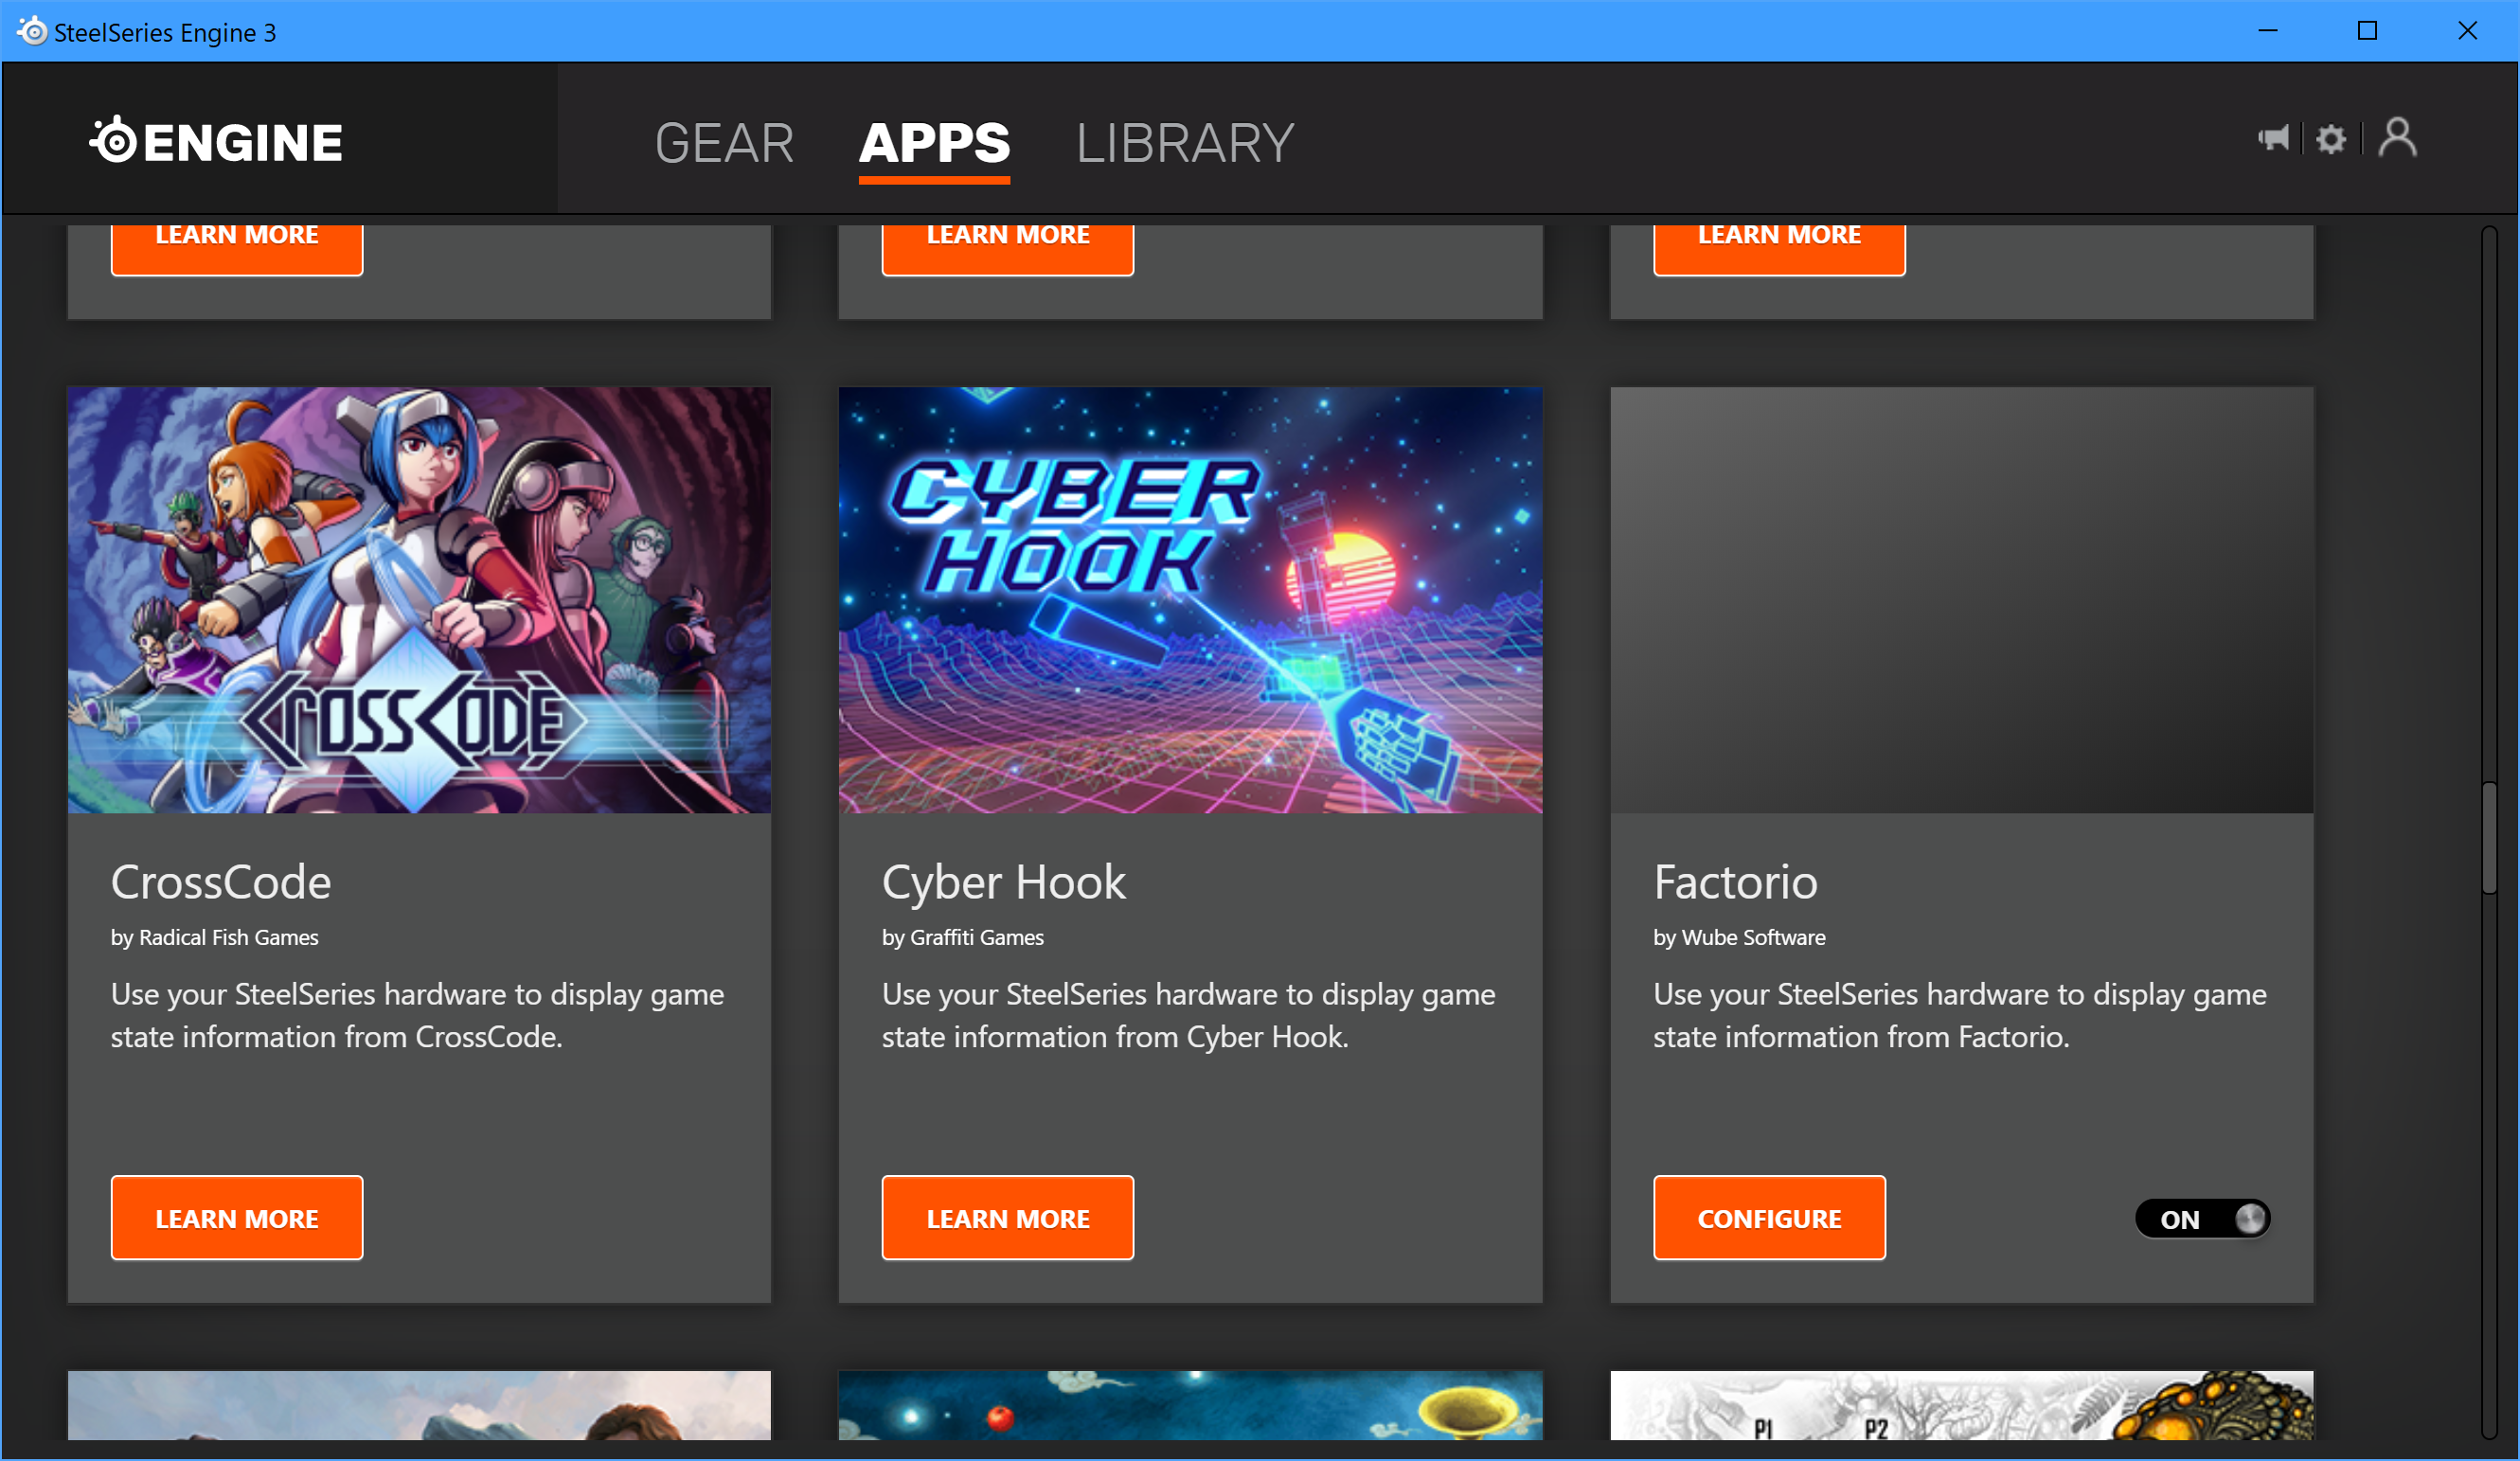Select the APPS tab
The width and height of the screenshot is (2520, 1461).
pos(934,143)
